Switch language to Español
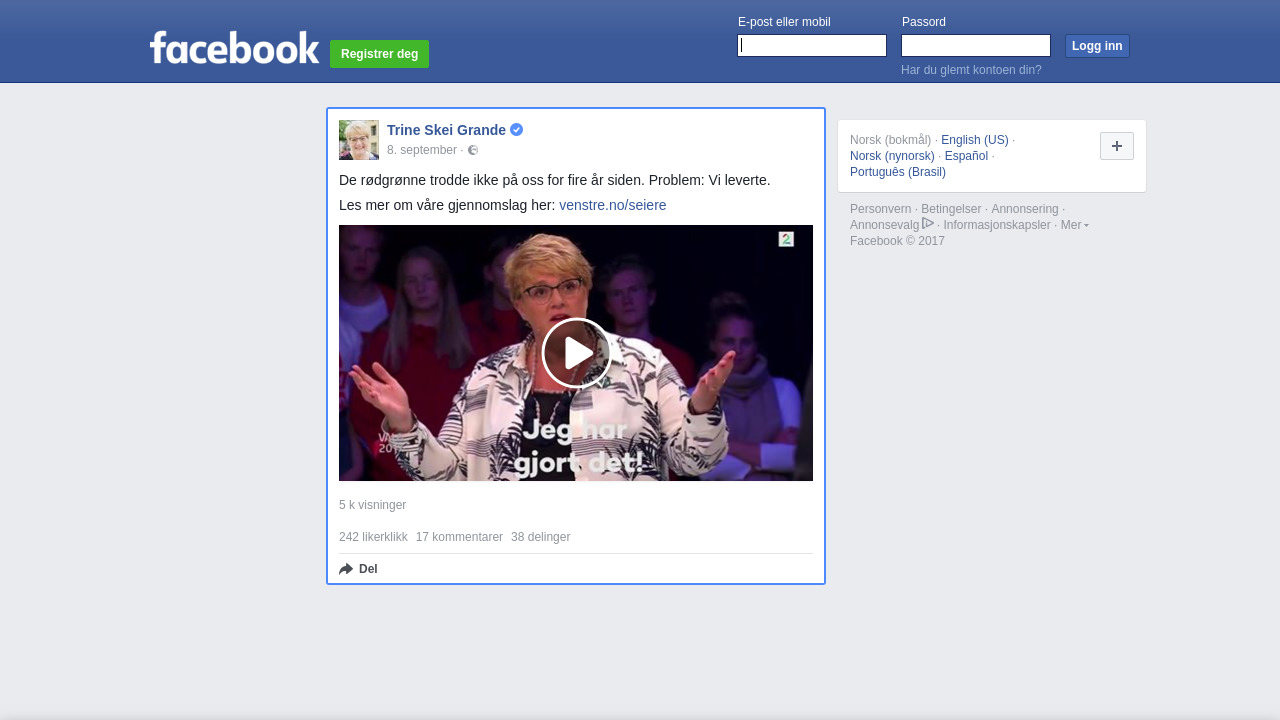 (966, 156)
